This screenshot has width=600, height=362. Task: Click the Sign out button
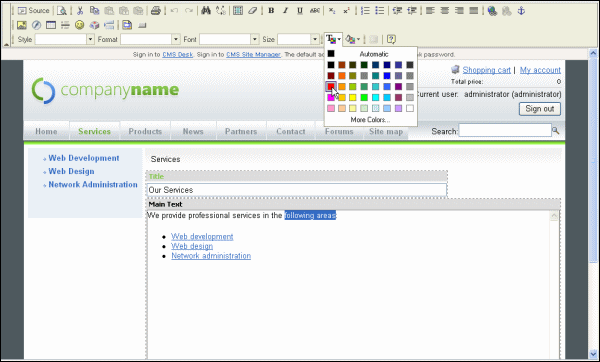pos(540,109)
